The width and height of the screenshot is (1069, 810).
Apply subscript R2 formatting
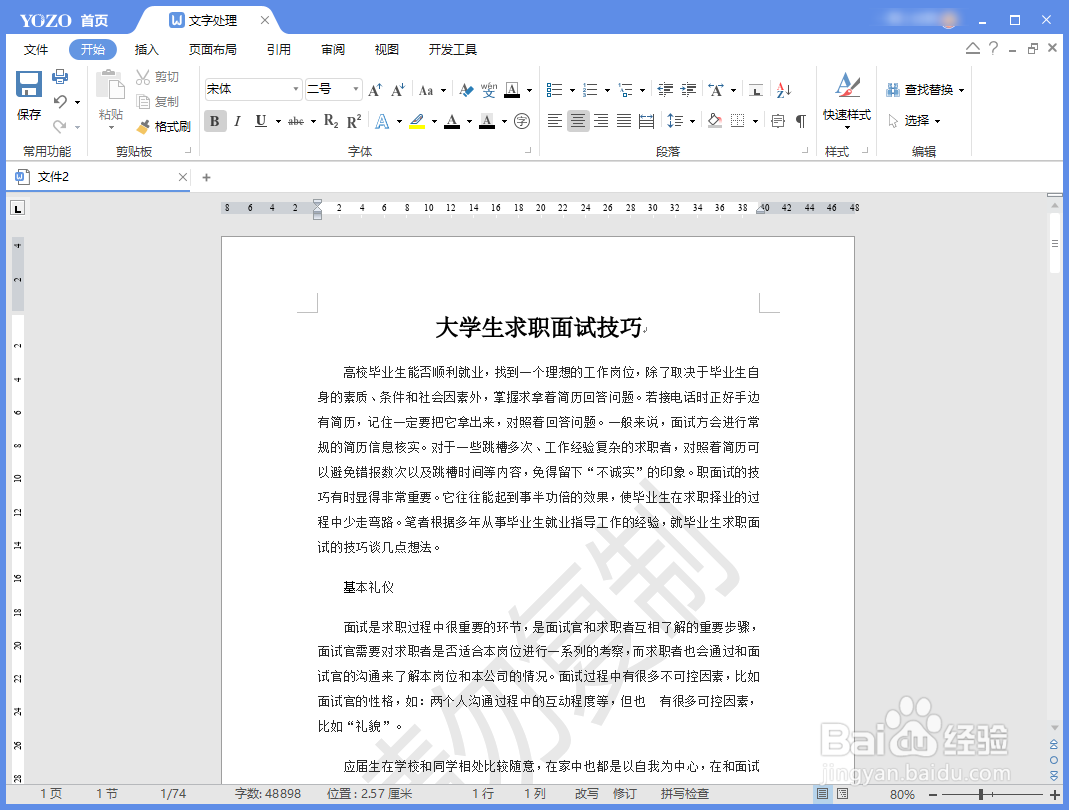tap(331, 121)
